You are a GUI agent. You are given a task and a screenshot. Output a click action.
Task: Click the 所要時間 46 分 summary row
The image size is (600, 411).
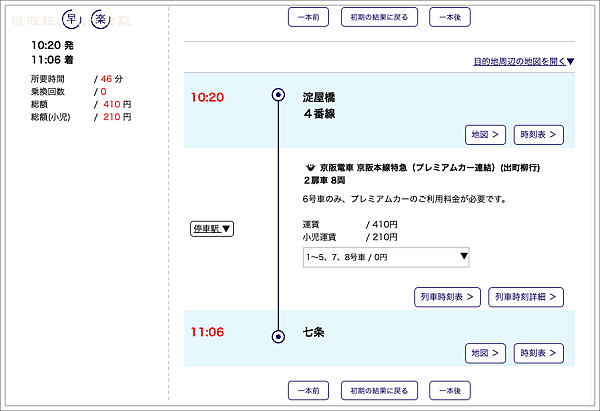(77, 79)
